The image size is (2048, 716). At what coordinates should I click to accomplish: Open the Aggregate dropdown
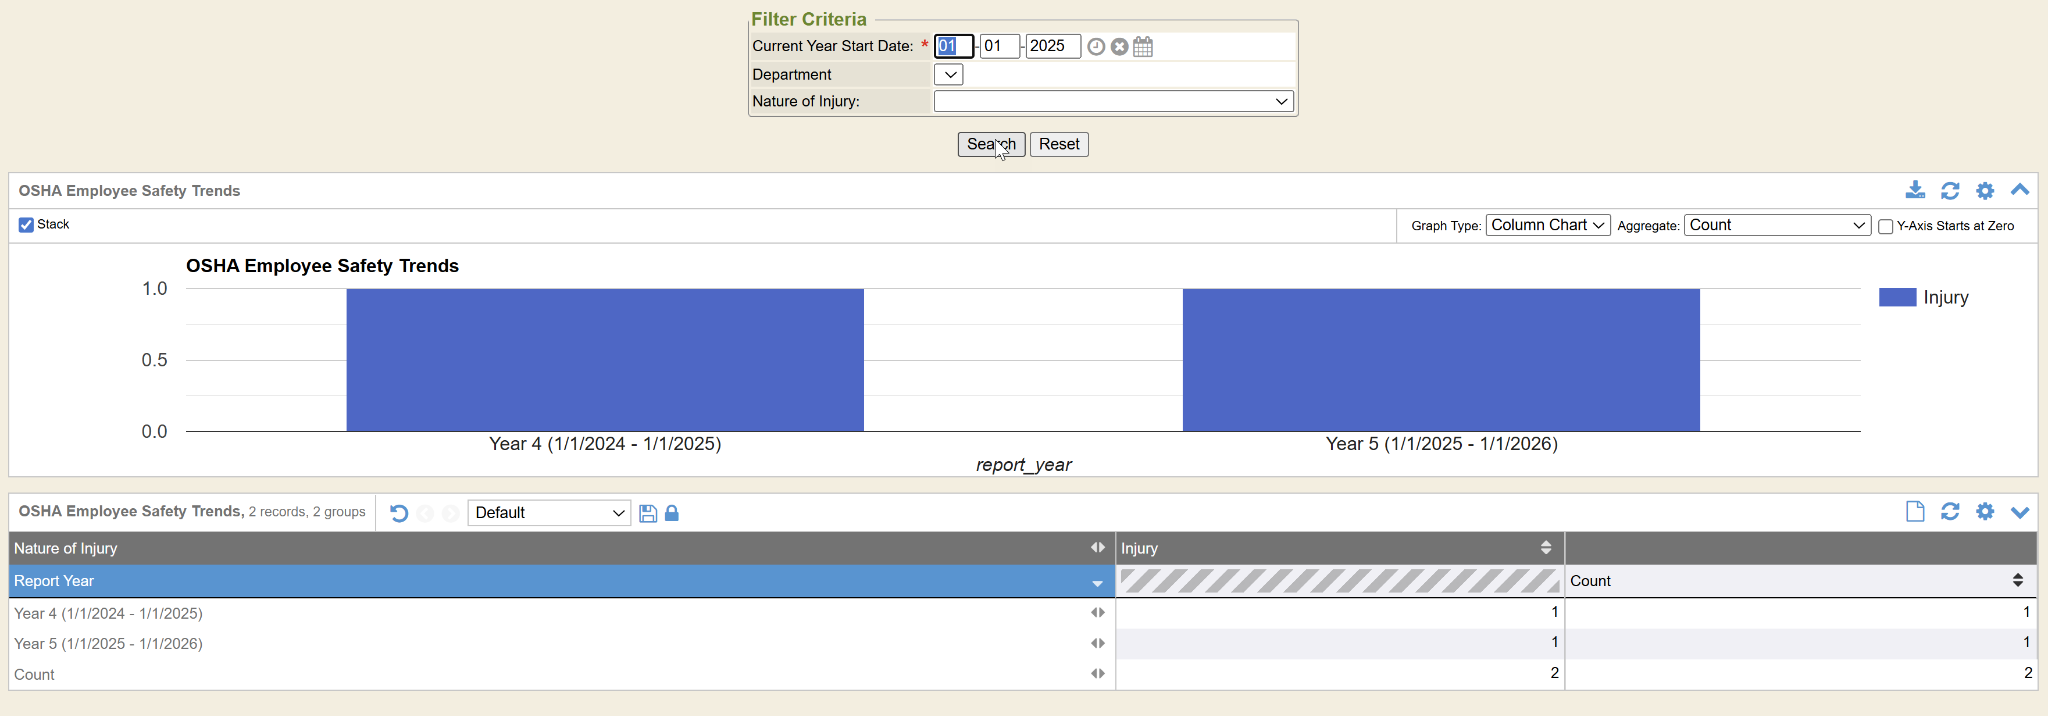[1777, 225]
